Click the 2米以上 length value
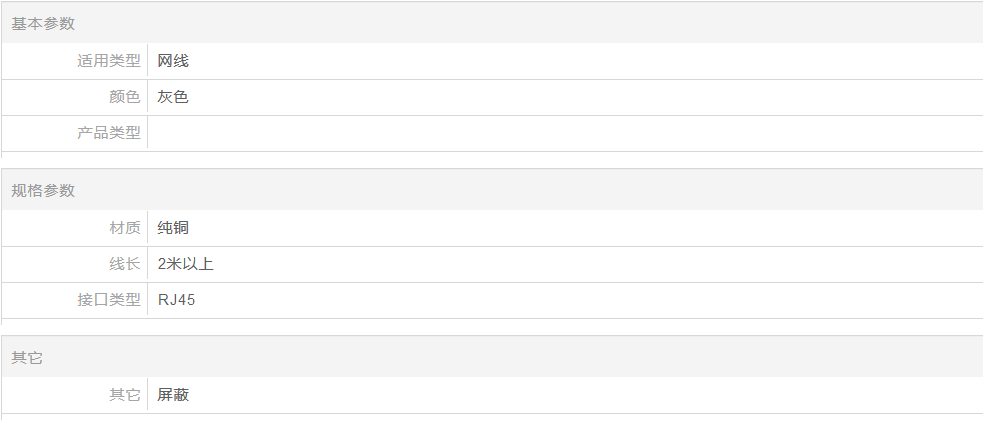The width and height of the screenshot is (992, 429). pyautogui.click(x=185, y=264)
